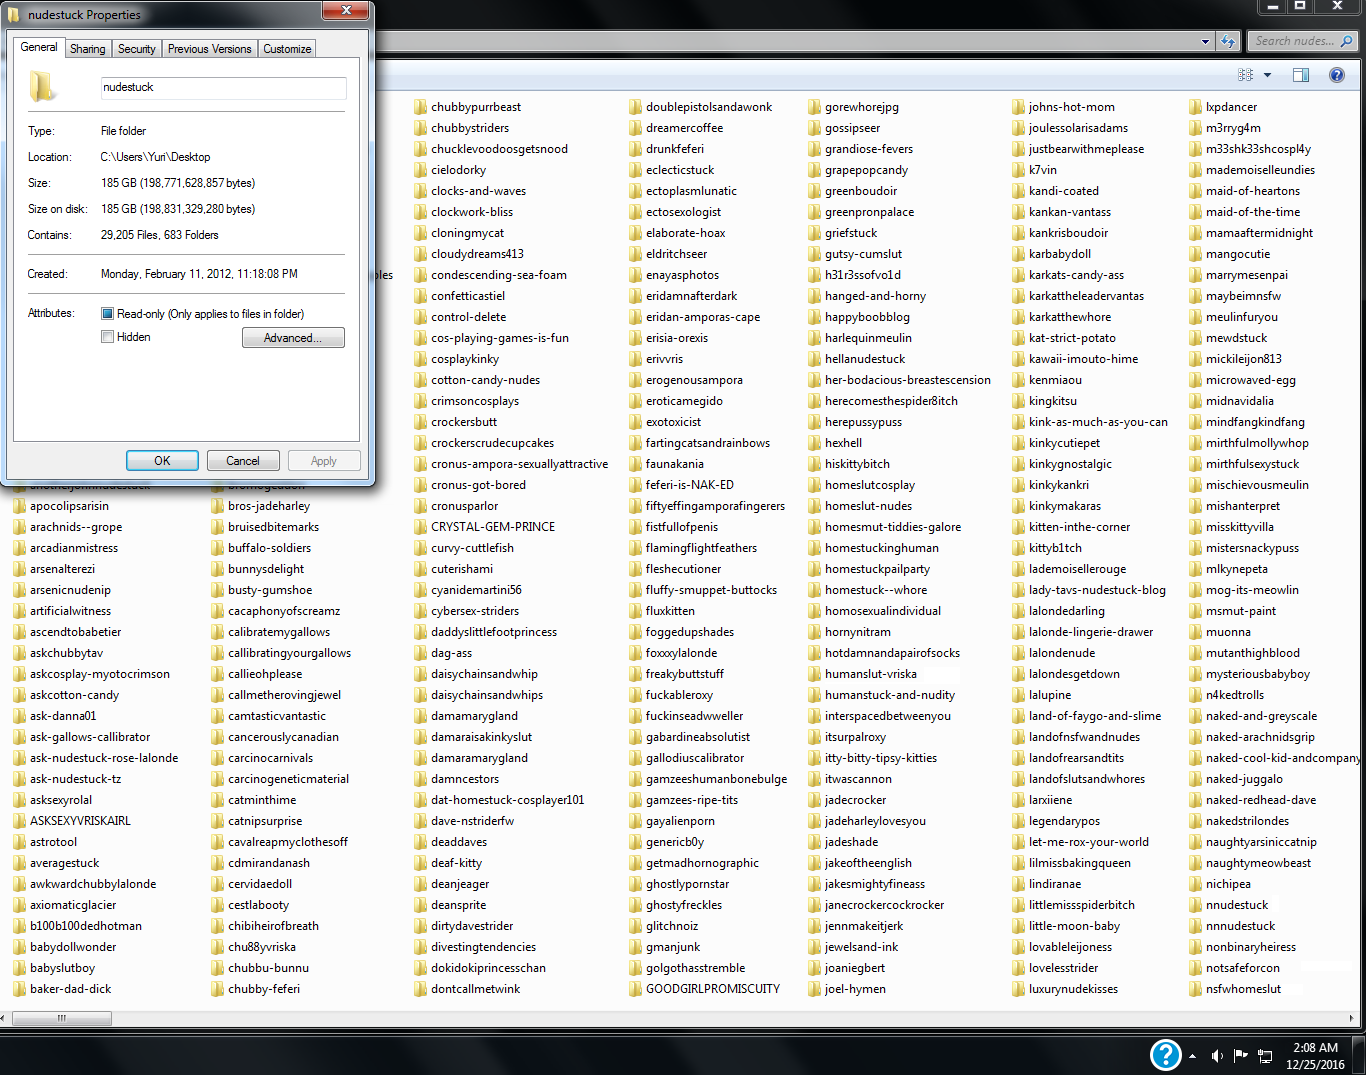
Task: Click the folder name field in Properties
Action: (x=224, y=88)
